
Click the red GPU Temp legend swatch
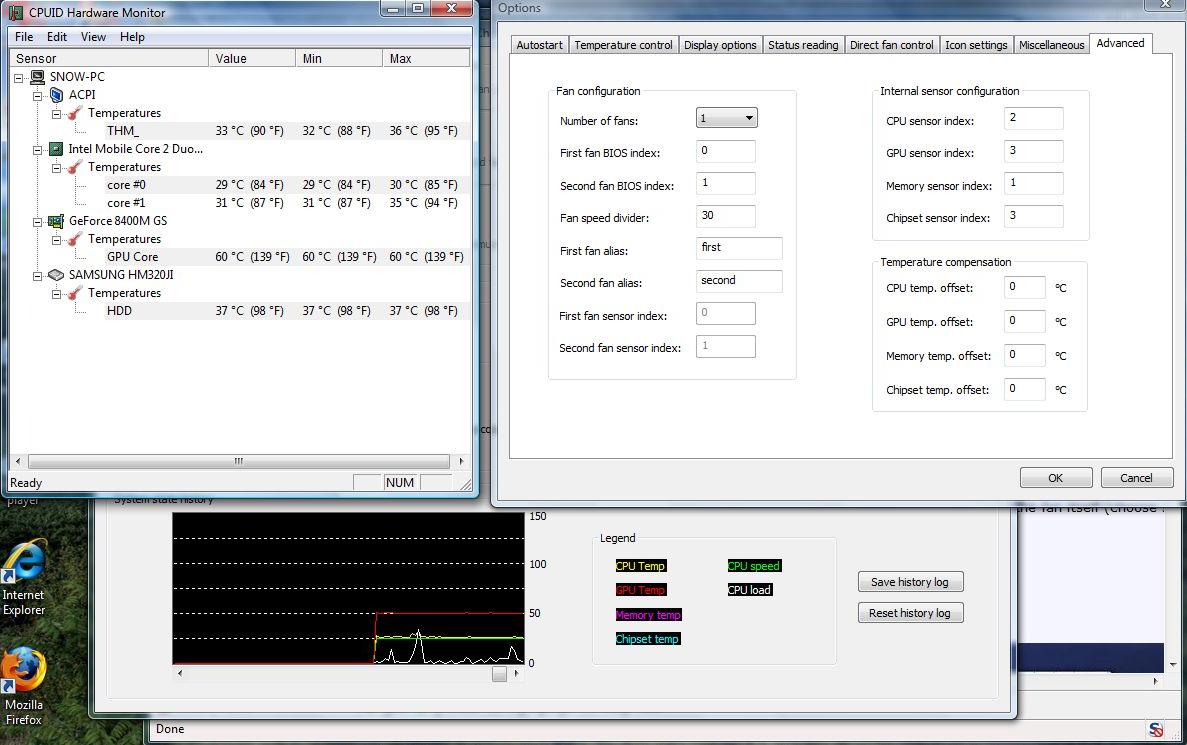[x=640, y=590]
